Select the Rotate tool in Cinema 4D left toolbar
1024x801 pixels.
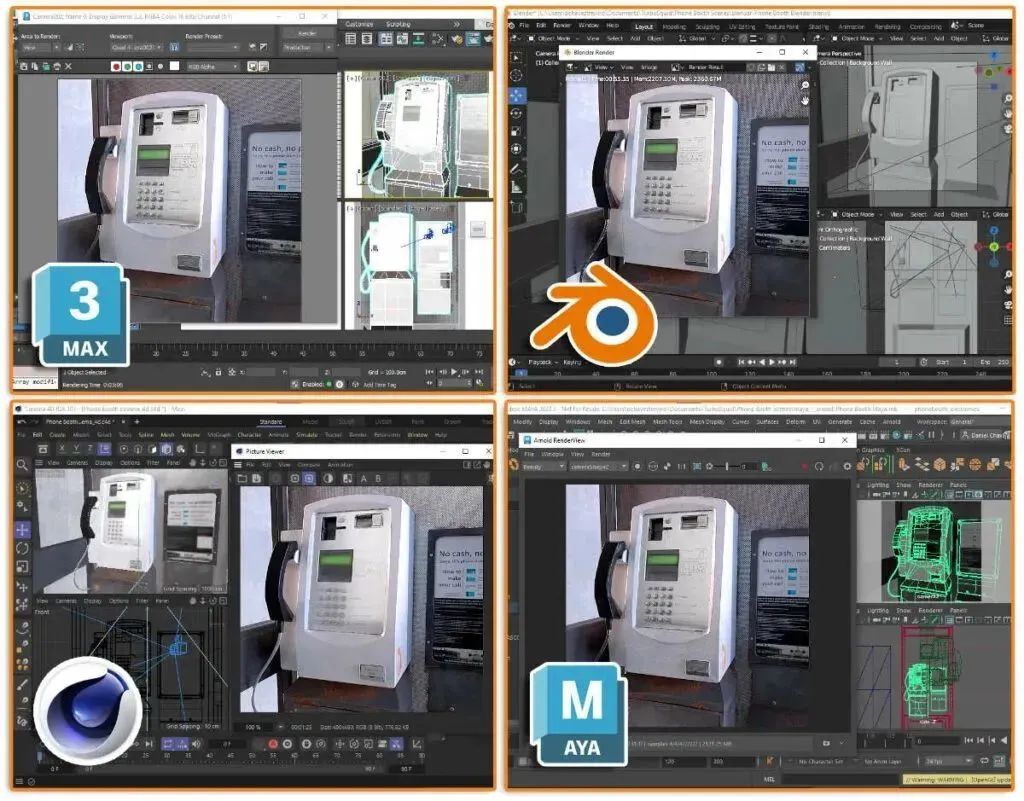coord(22,548)
